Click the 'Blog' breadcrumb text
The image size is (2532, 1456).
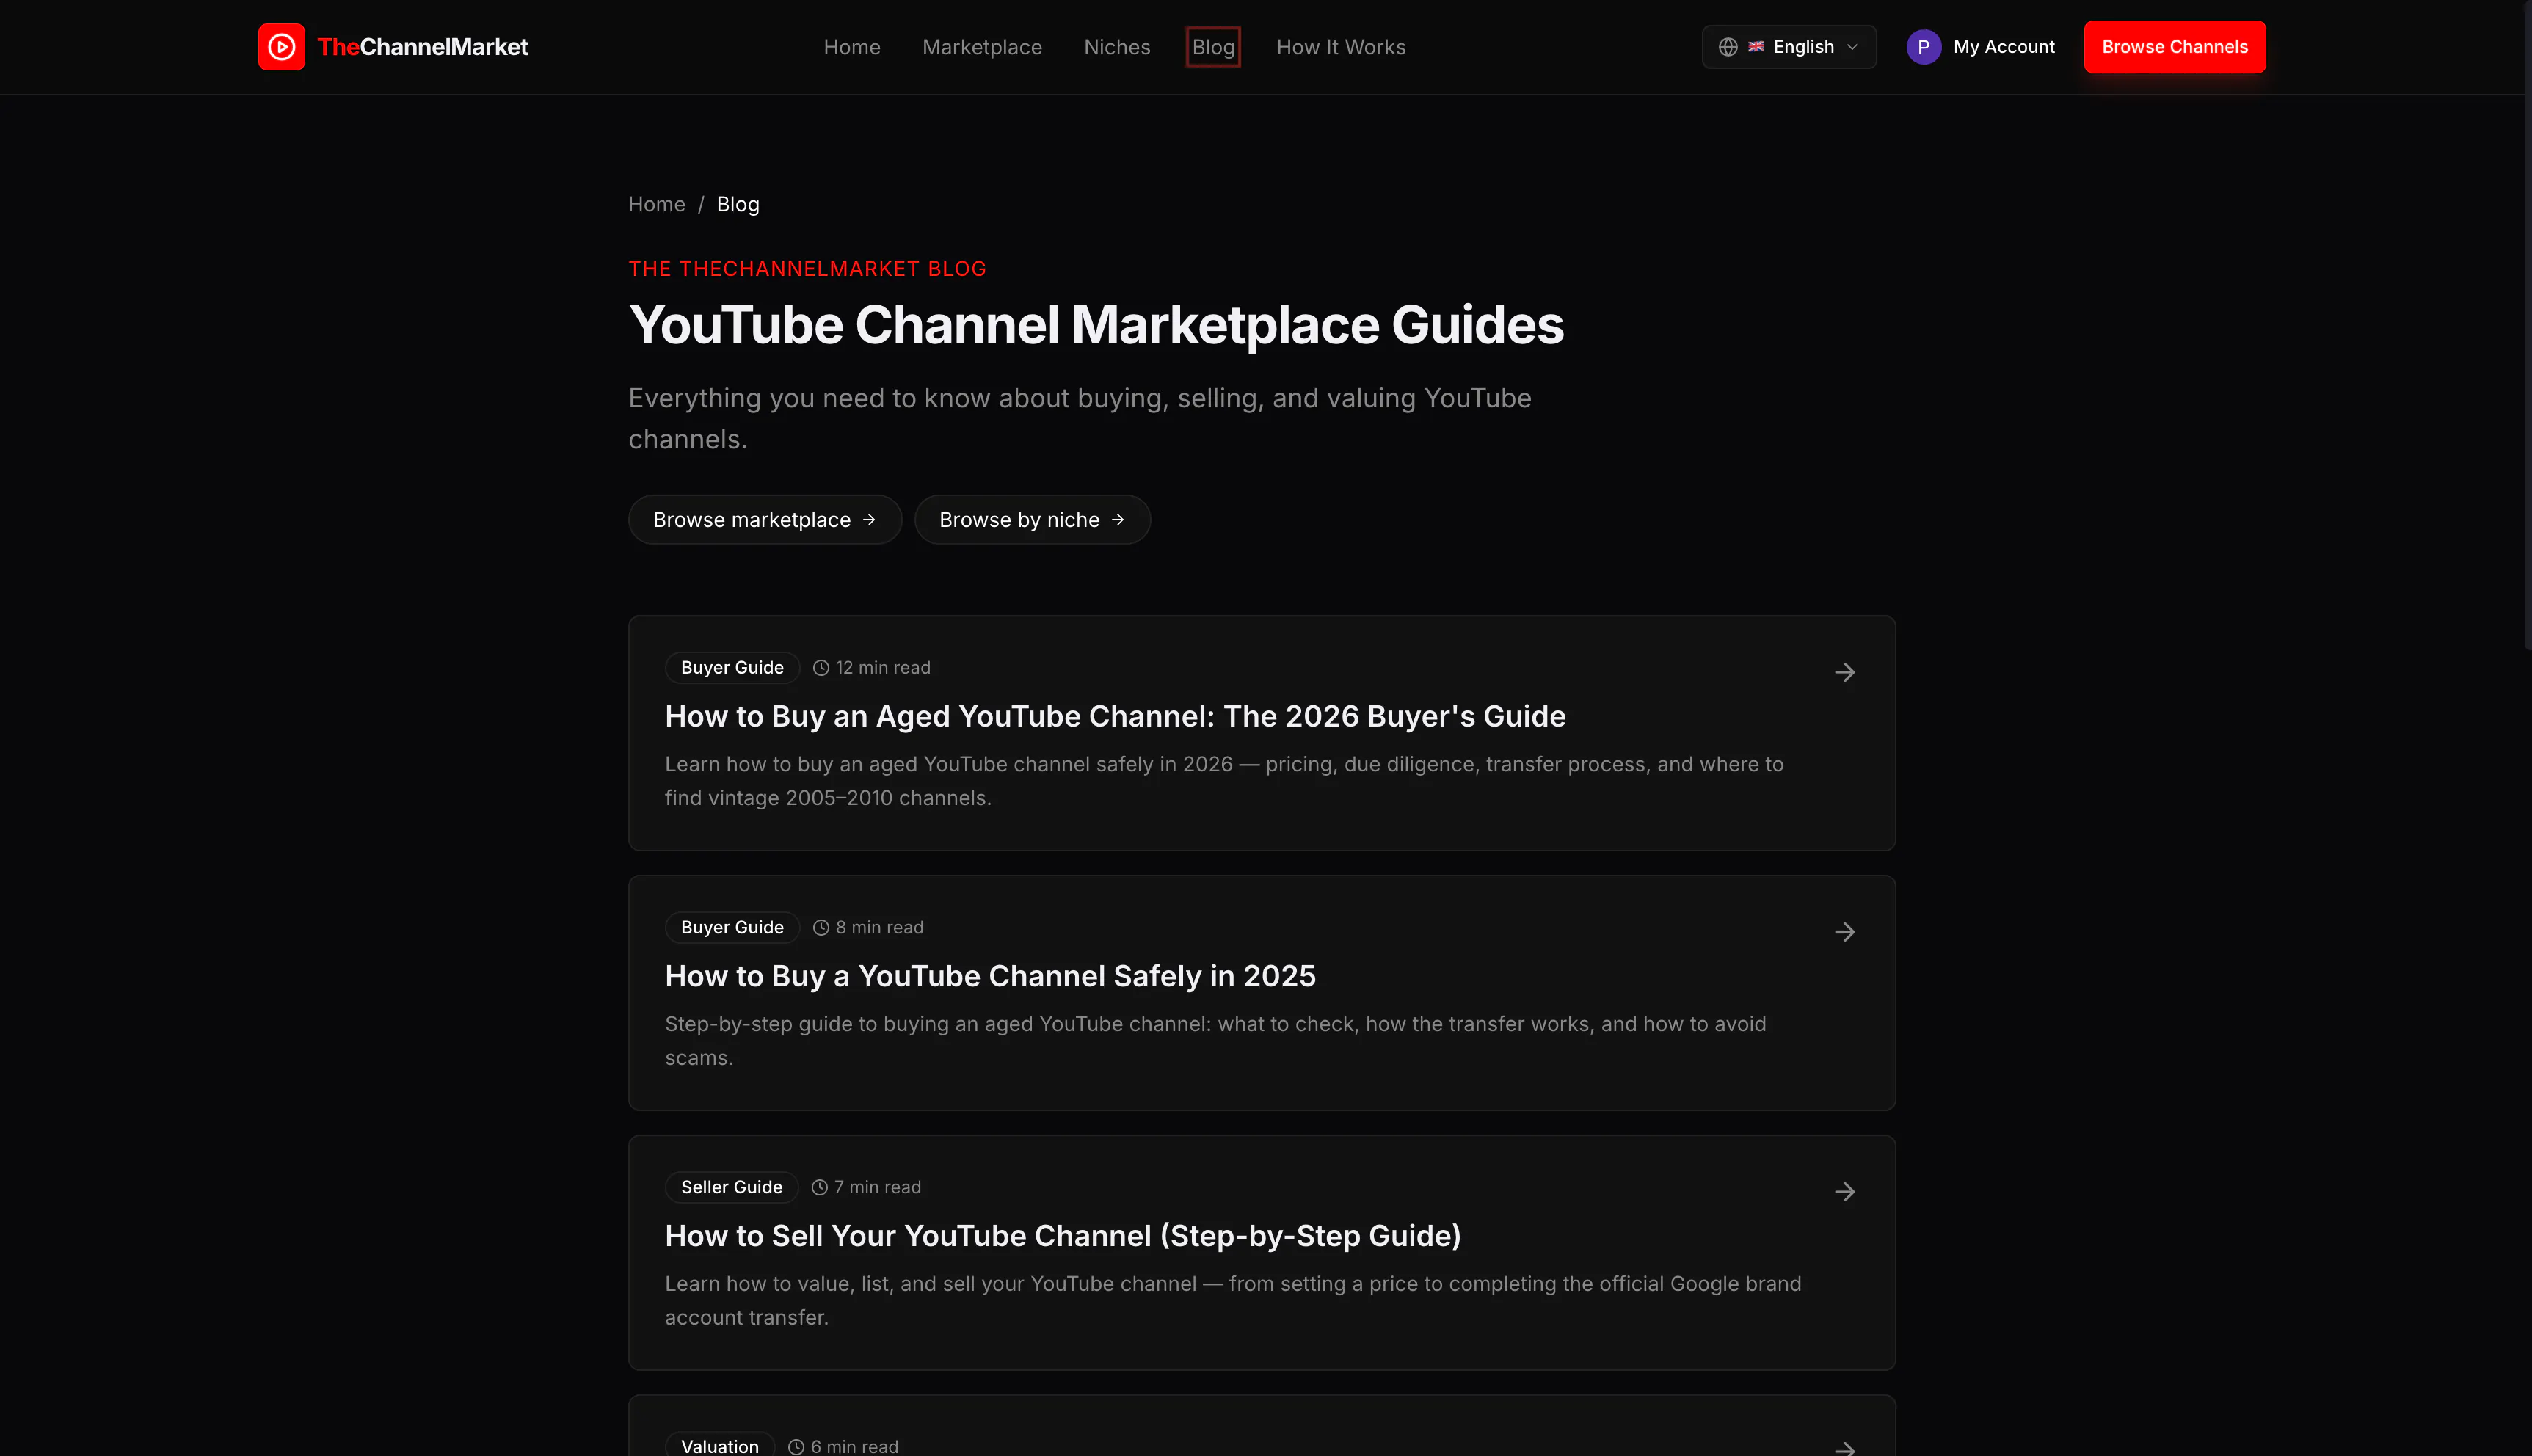click(x=738, y=204)
